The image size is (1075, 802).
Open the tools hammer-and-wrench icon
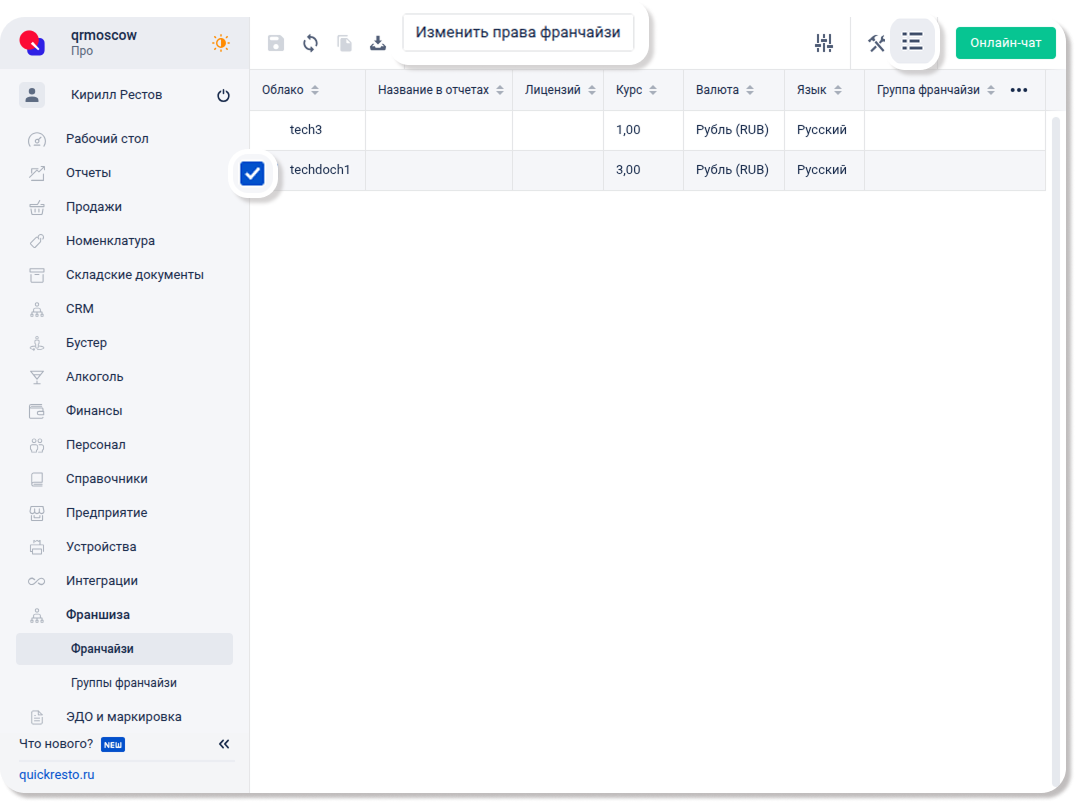click(876, 43)
